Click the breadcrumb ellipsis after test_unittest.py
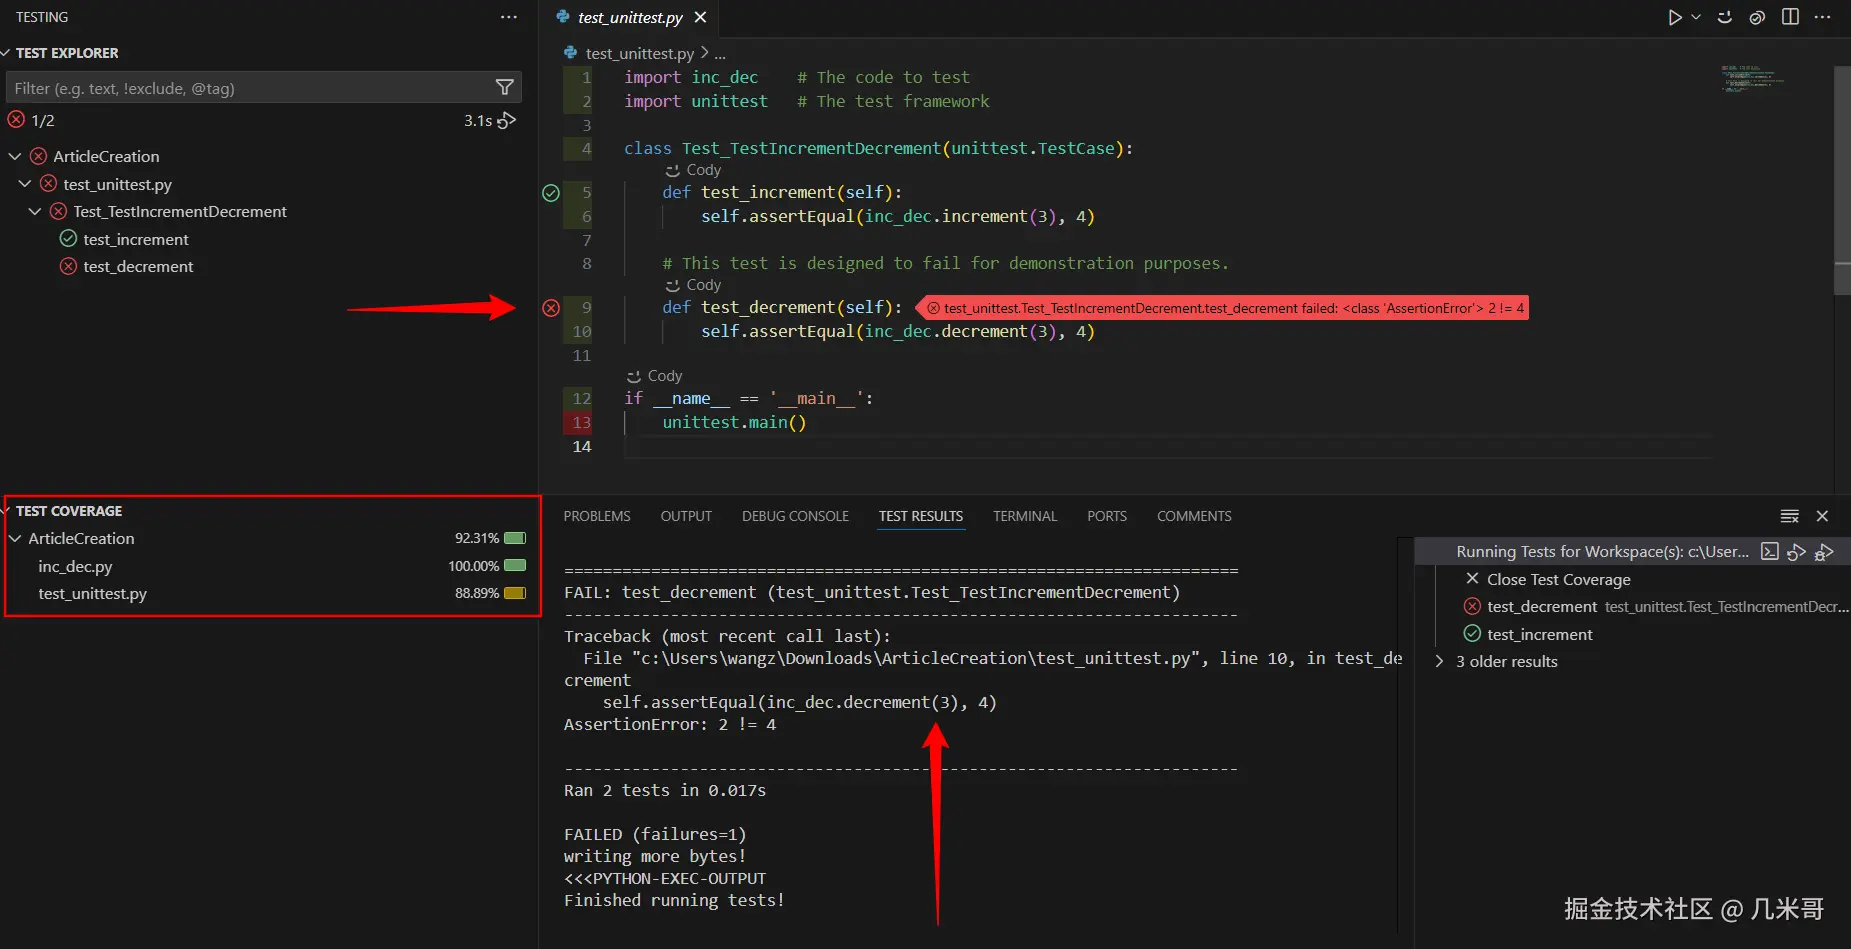1851x949 pixels. click(720, 53)
